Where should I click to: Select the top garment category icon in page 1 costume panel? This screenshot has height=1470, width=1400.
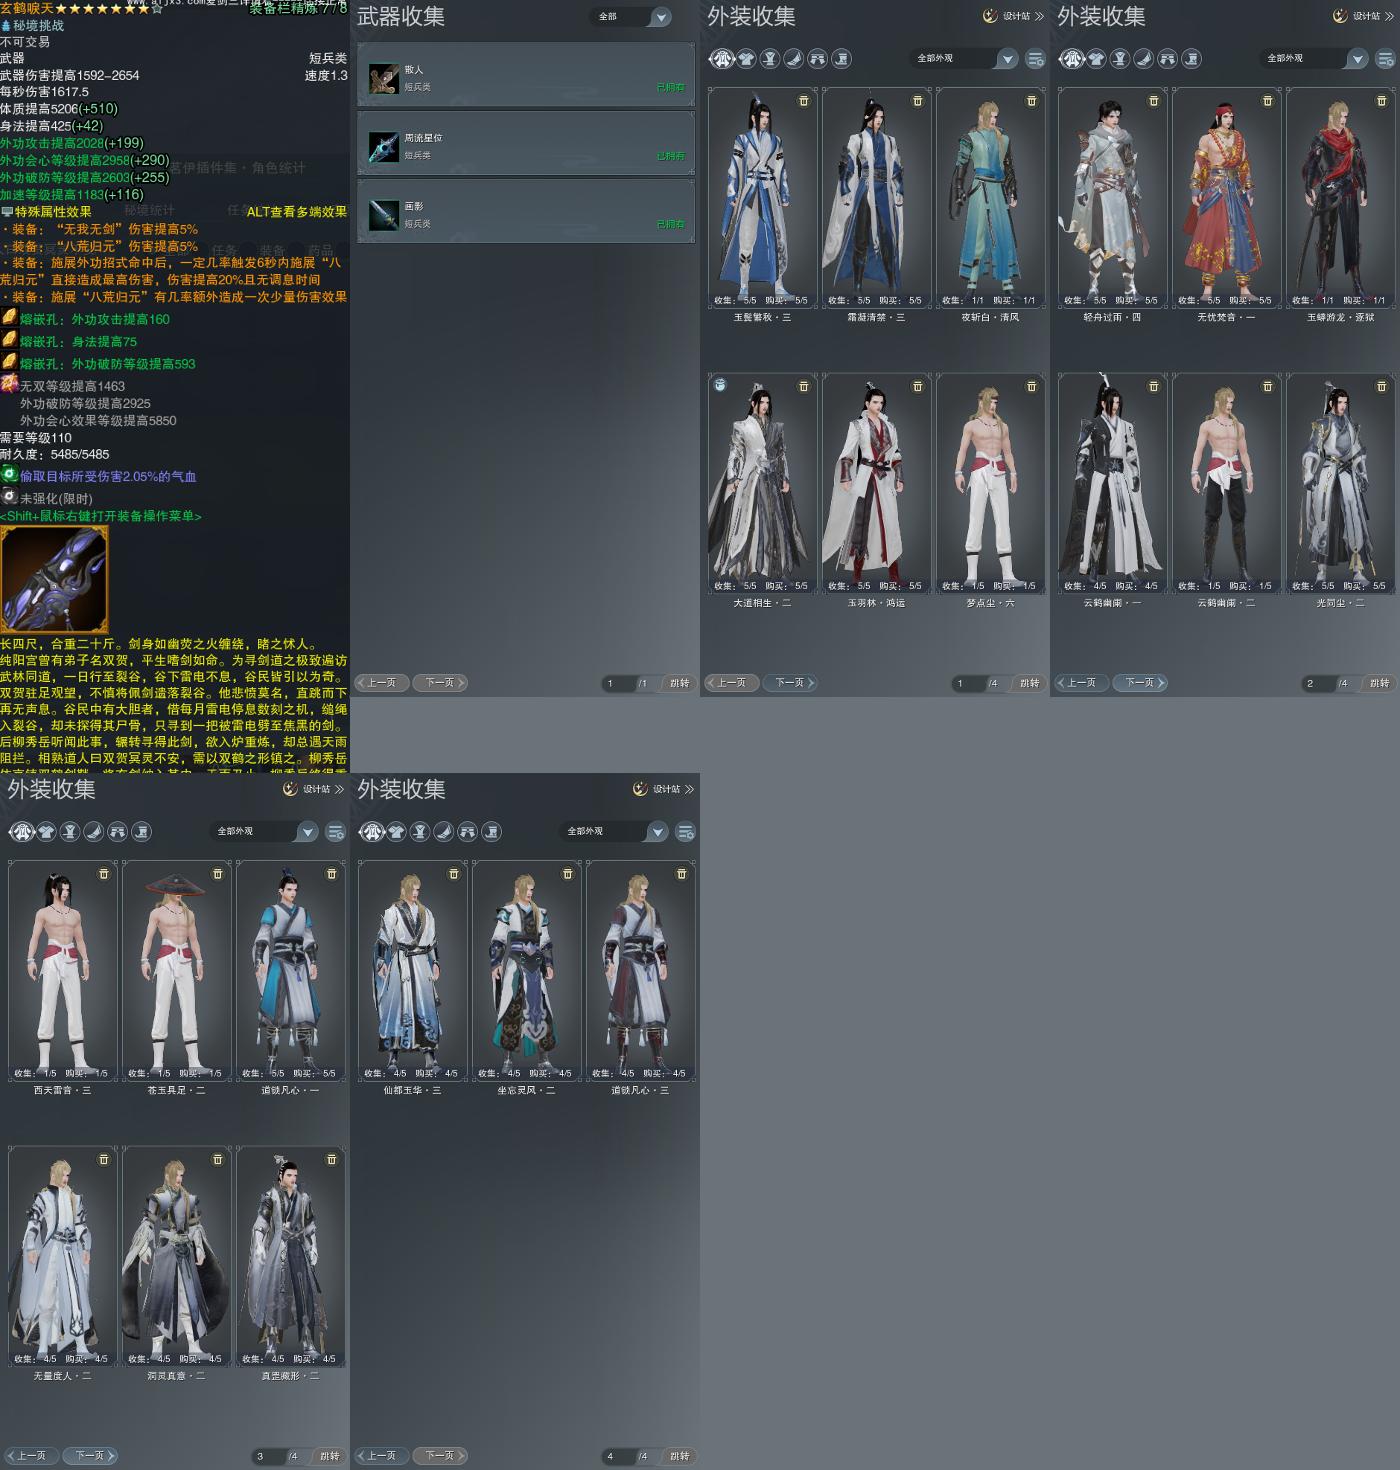pyautogui.click(x=746, y=59)
